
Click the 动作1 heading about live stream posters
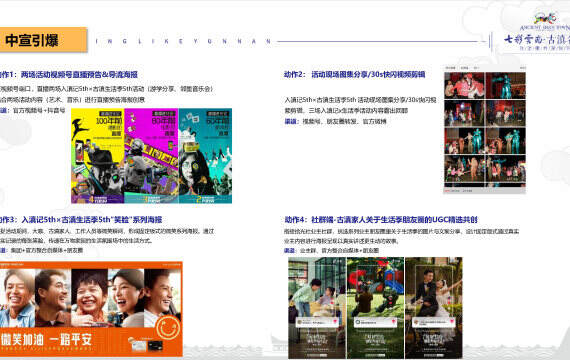pos(69,75)
